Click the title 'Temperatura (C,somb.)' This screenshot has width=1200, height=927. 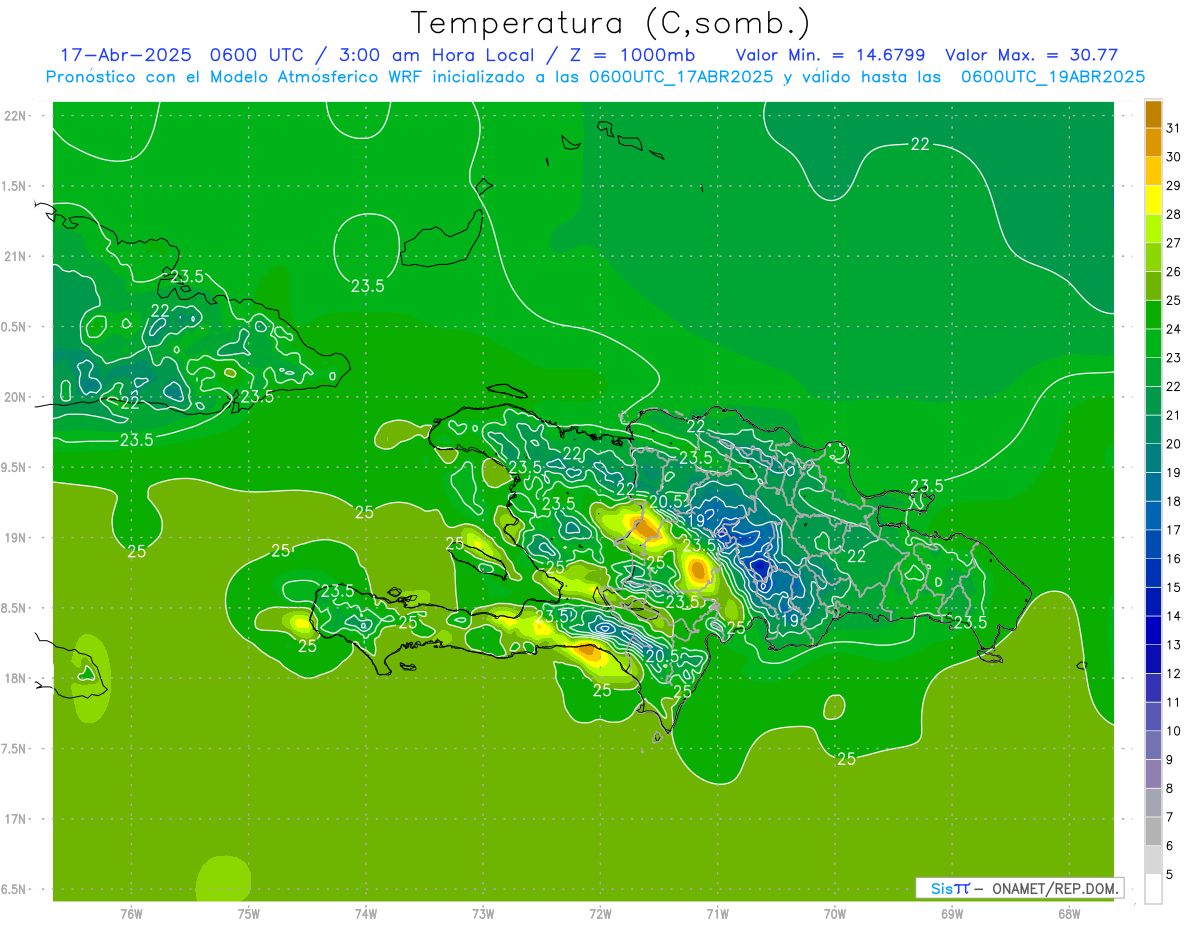click(611, 23)
